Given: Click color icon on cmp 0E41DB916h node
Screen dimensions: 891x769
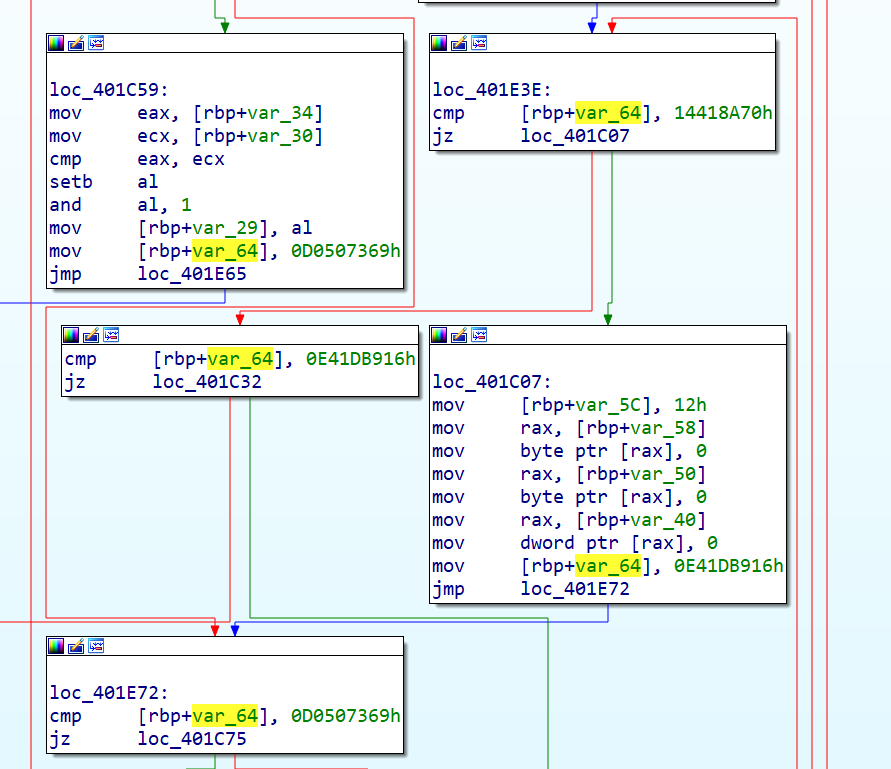Looking at the screenshot, I should tap(72, 335).
